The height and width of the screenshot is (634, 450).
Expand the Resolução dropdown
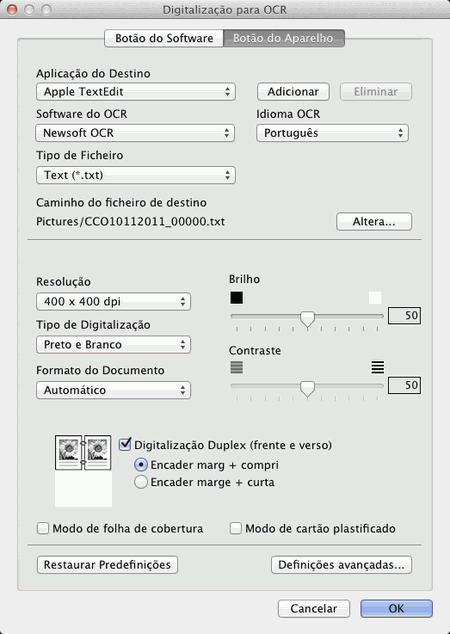(x=113, y=301)
